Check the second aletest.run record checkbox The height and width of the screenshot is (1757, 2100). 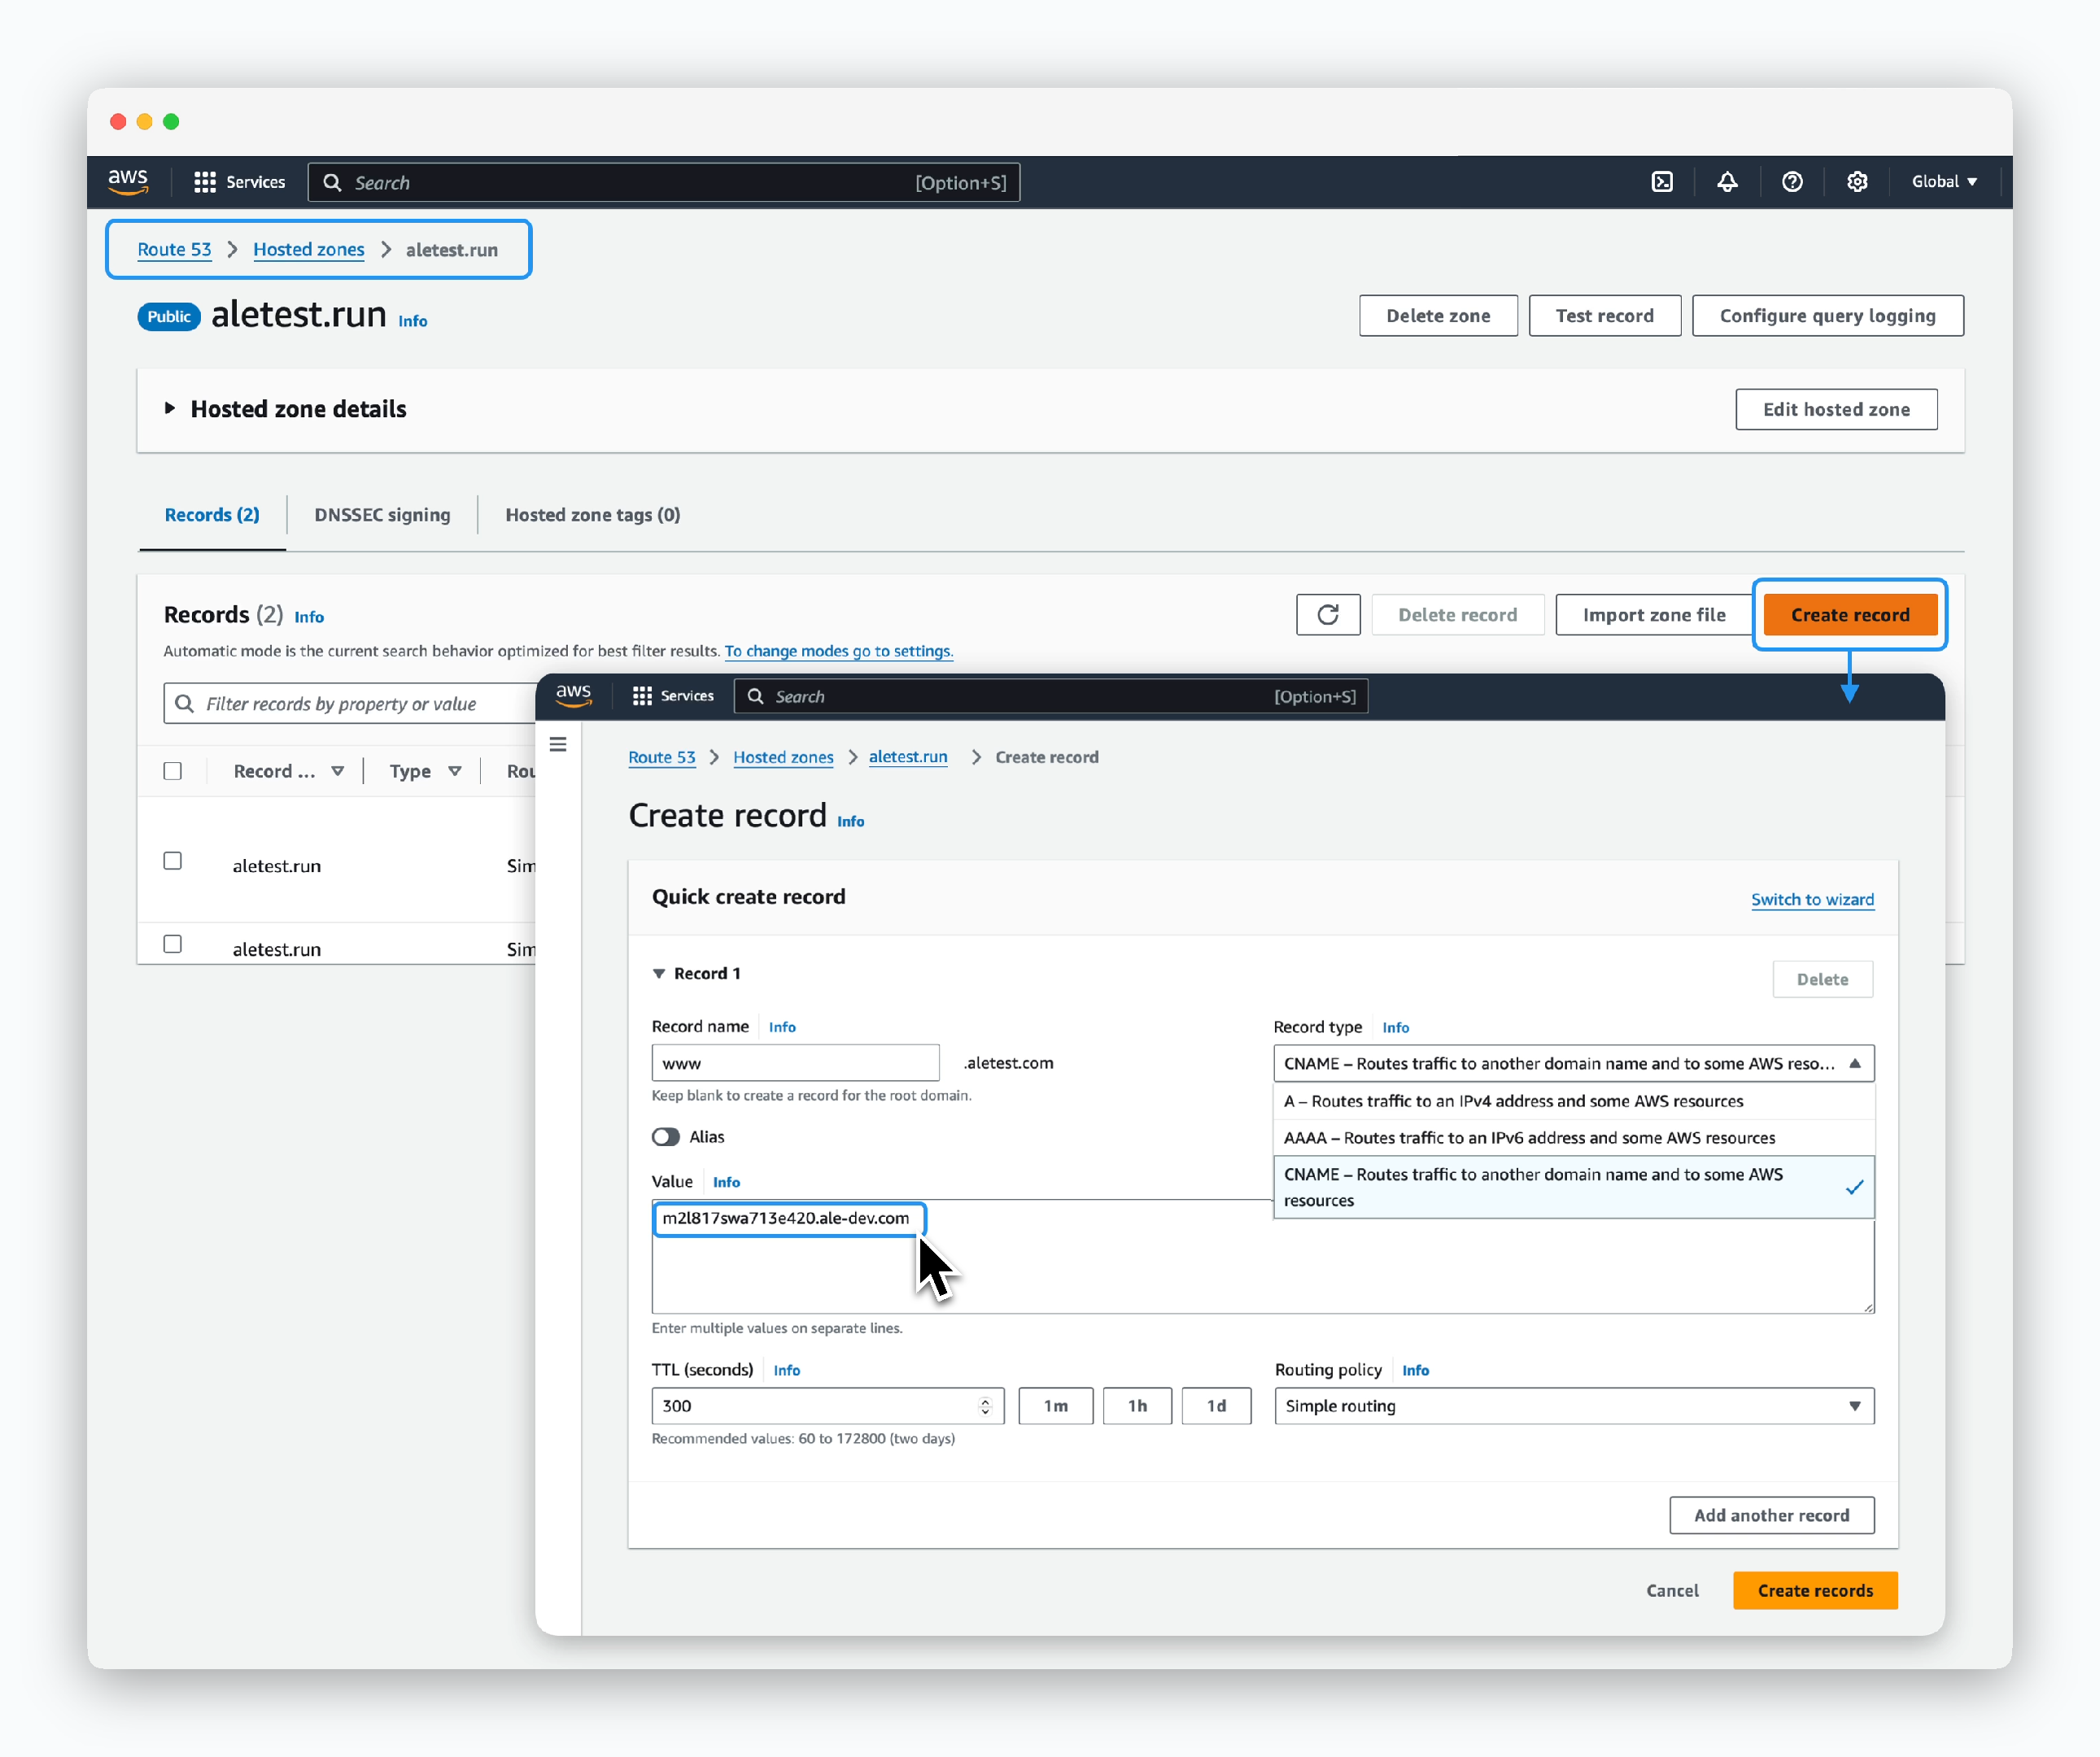click(x=173, y=944)
